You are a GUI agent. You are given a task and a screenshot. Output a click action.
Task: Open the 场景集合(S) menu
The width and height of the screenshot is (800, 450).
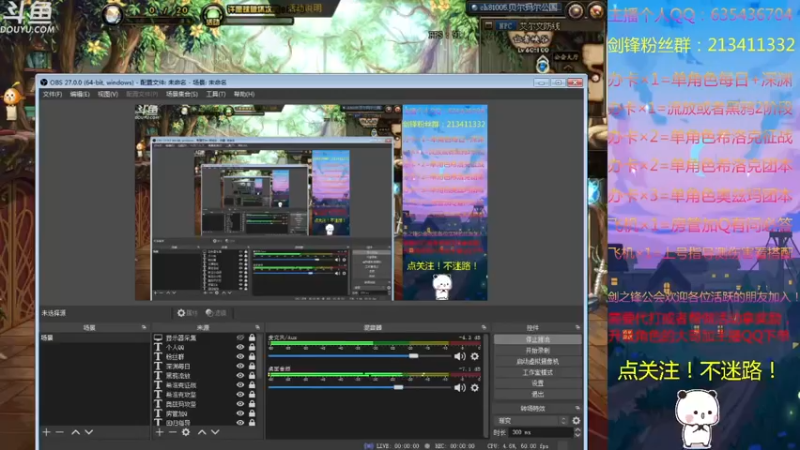(182, 94)
